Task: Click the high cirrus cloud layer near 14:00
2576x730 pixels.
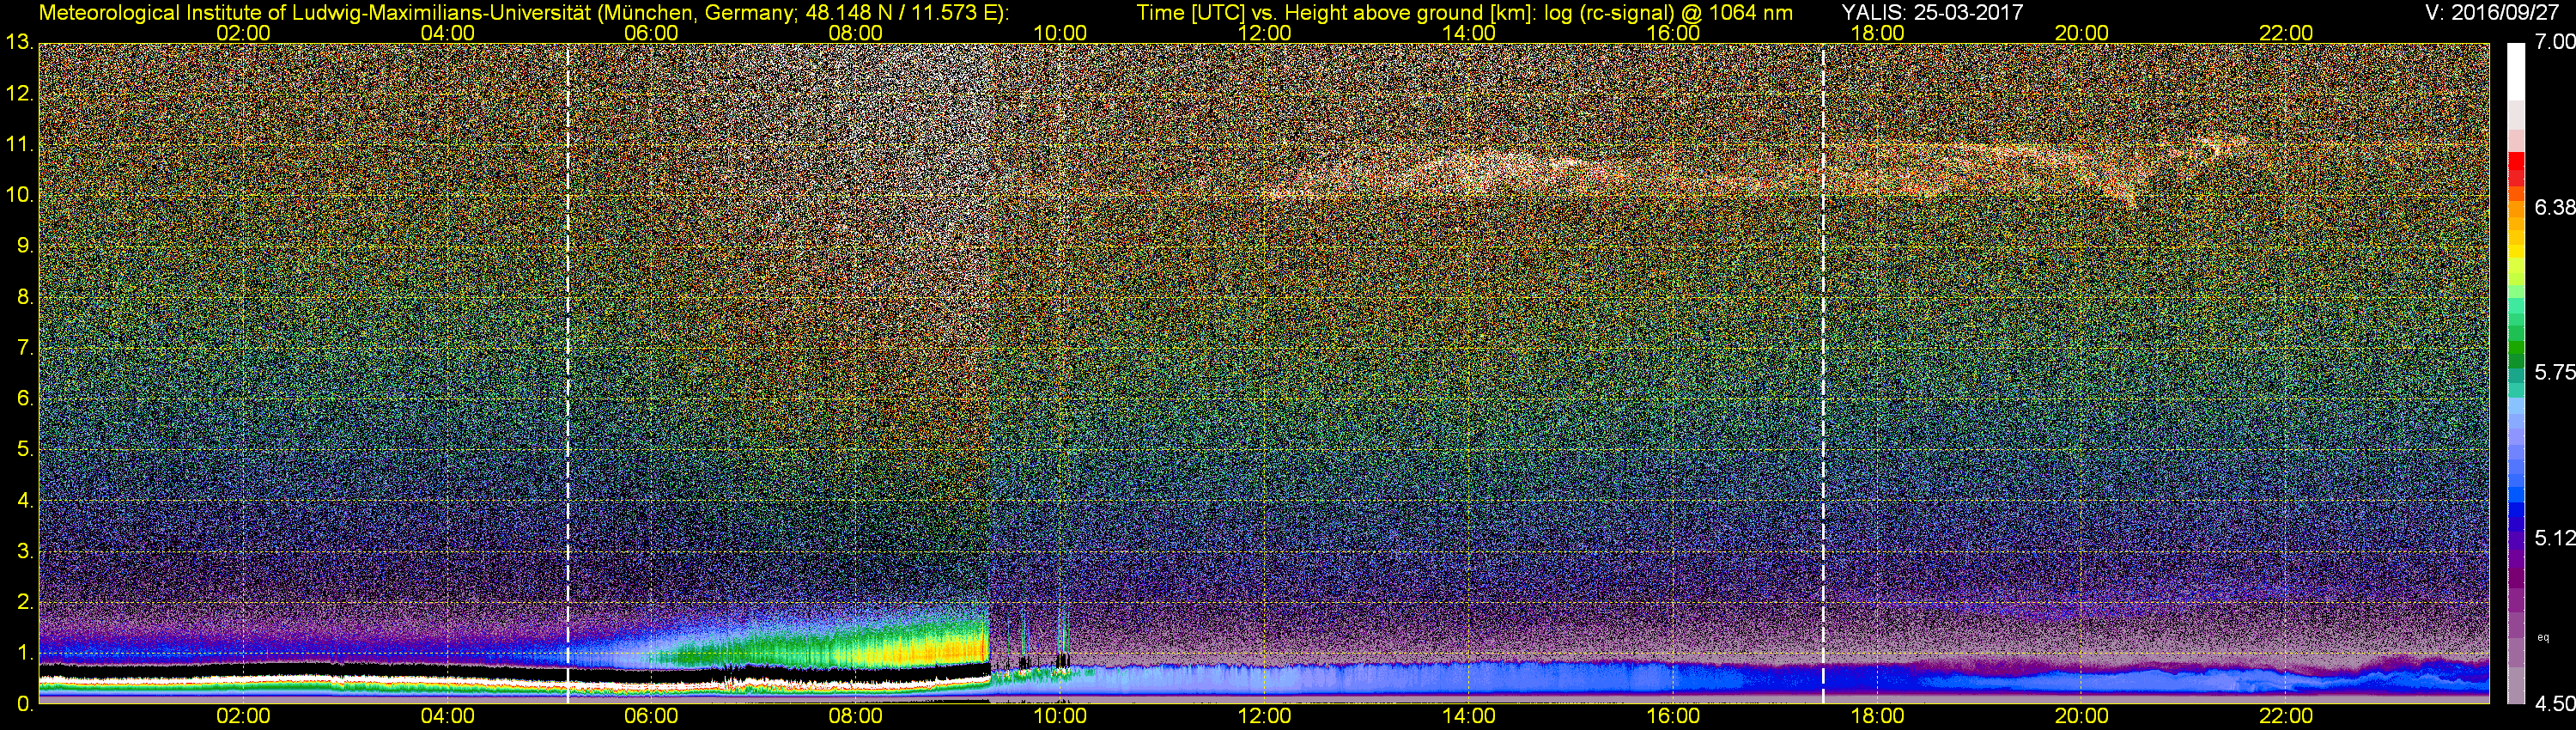Action: (1470, 168)
